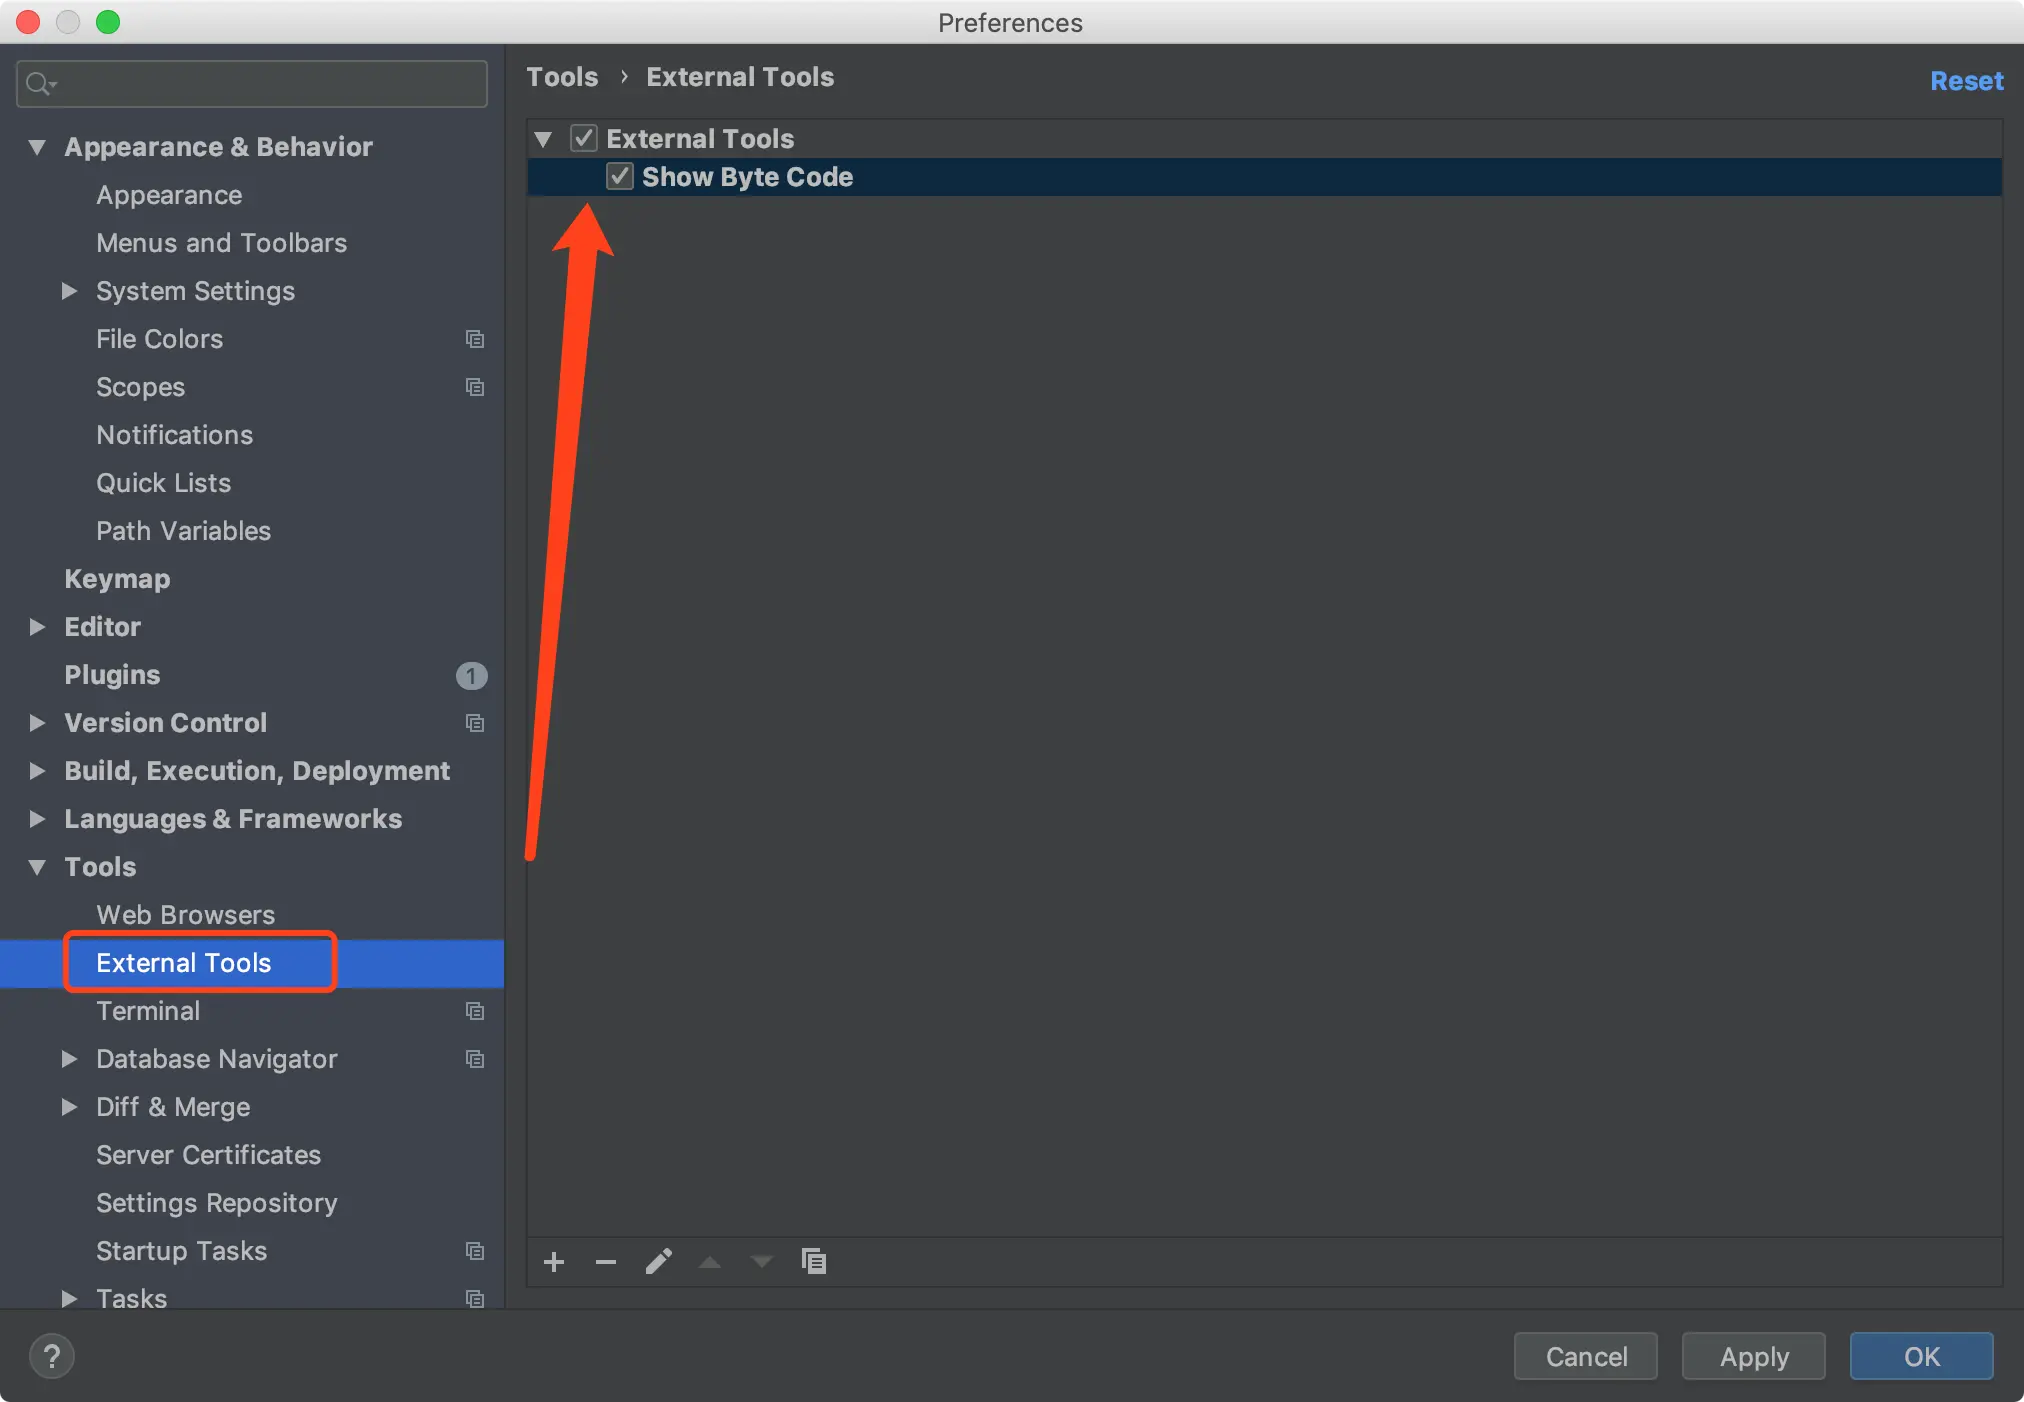Click the move up arrow icon
Viewport: 2024px width, 1402px height.
click(710, 1262)
